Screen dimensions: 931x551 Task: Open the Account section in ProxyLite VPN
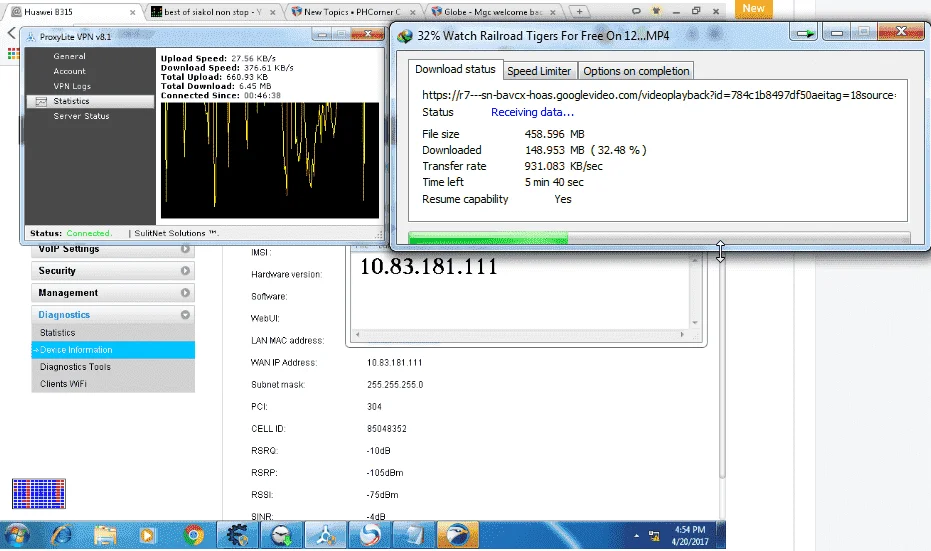pyautogui.click(x=69, y=71)
